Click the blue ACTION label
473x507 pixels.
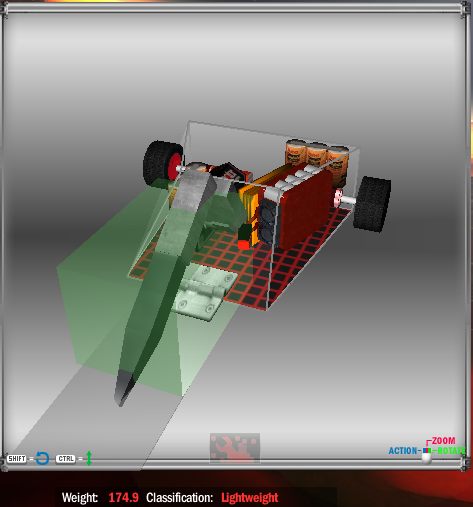click(x=403, y=451)
